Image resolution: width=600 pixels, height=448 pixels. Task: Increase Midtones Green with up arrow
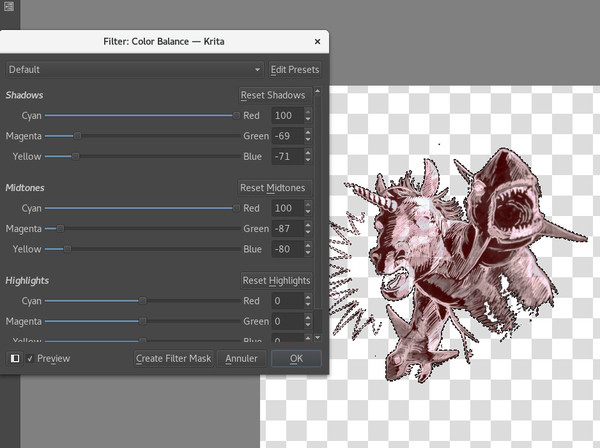click(x=308, y=225)
